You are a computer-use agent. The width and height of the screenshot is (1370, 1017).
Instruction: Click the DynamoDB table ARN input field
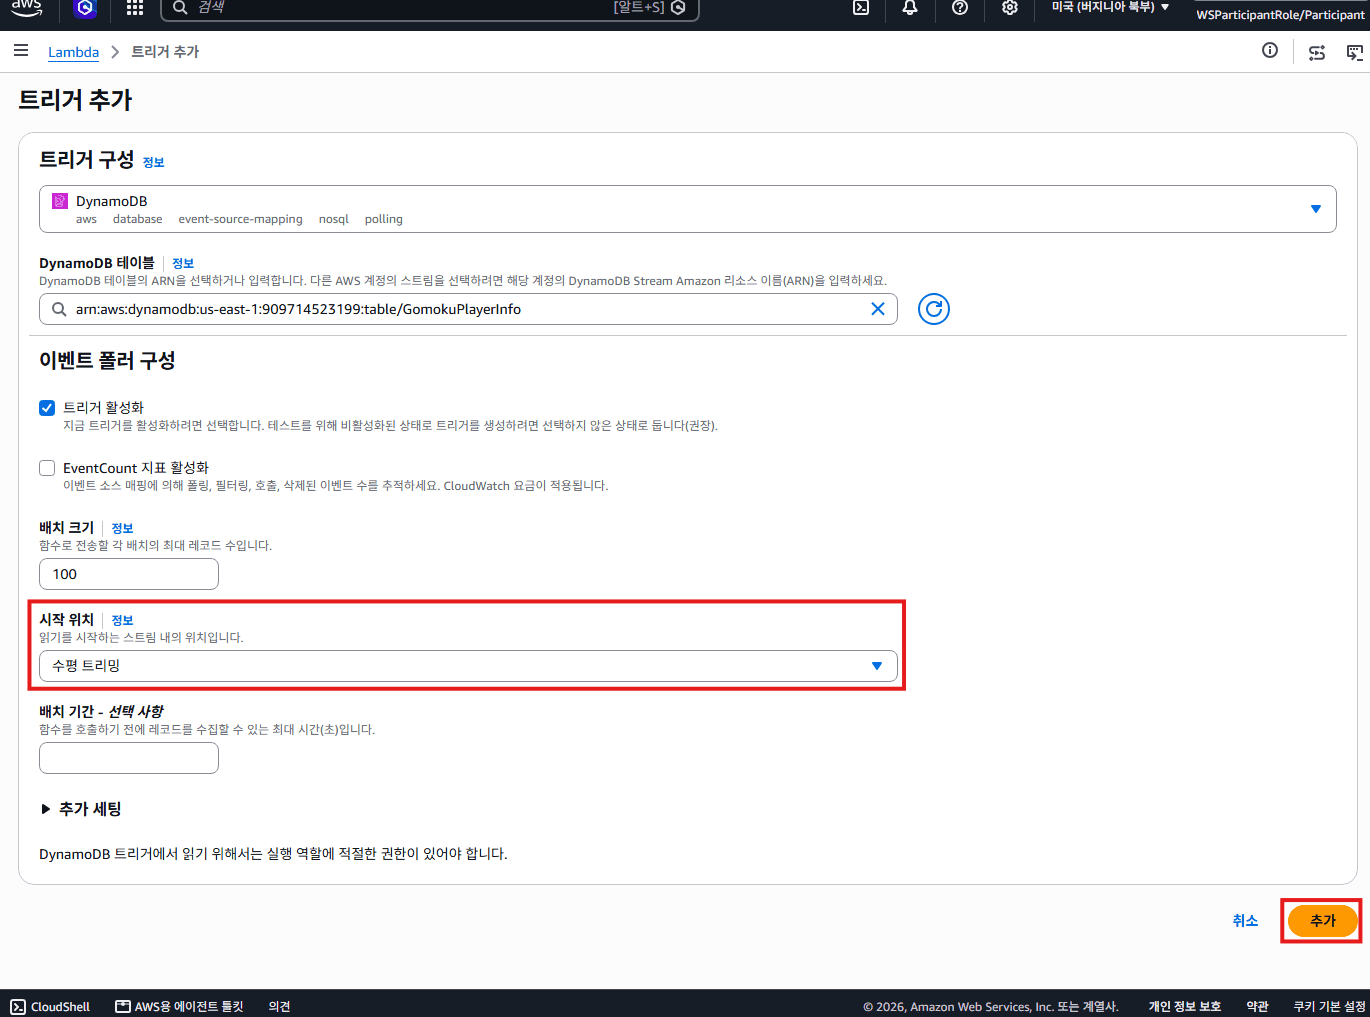point(468,309)
